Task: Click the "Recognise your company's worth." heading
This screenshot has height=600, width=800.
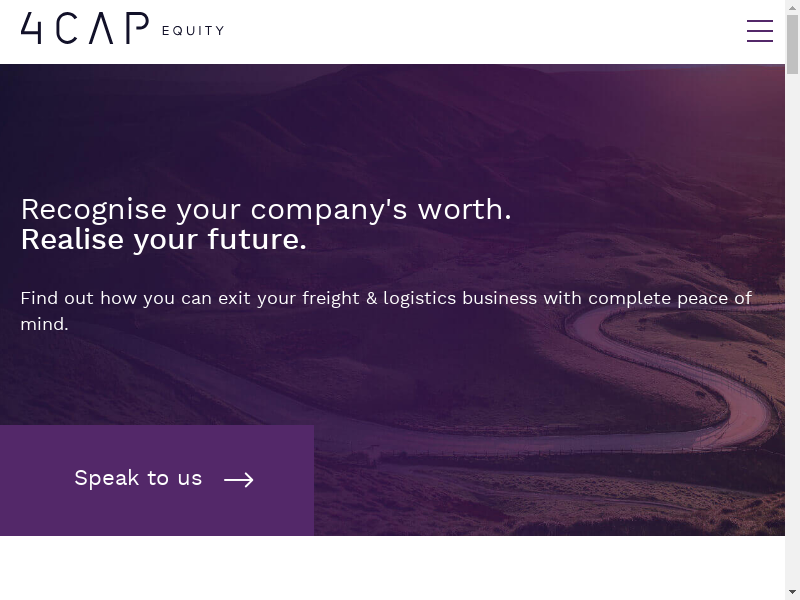Action: tap(266, 209)
